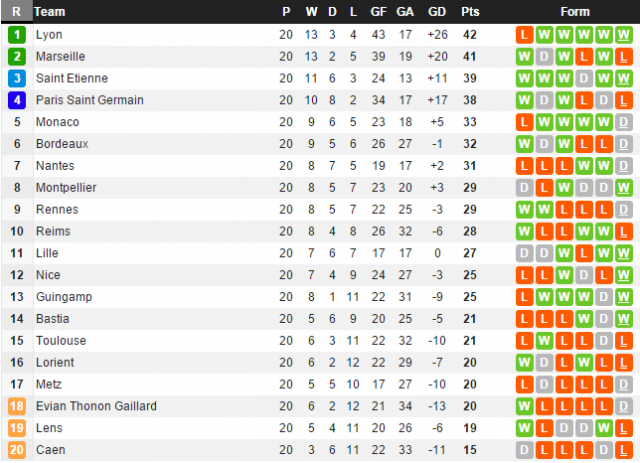Click the Team column header
640x463 pixels.
[x=50, y=12]
